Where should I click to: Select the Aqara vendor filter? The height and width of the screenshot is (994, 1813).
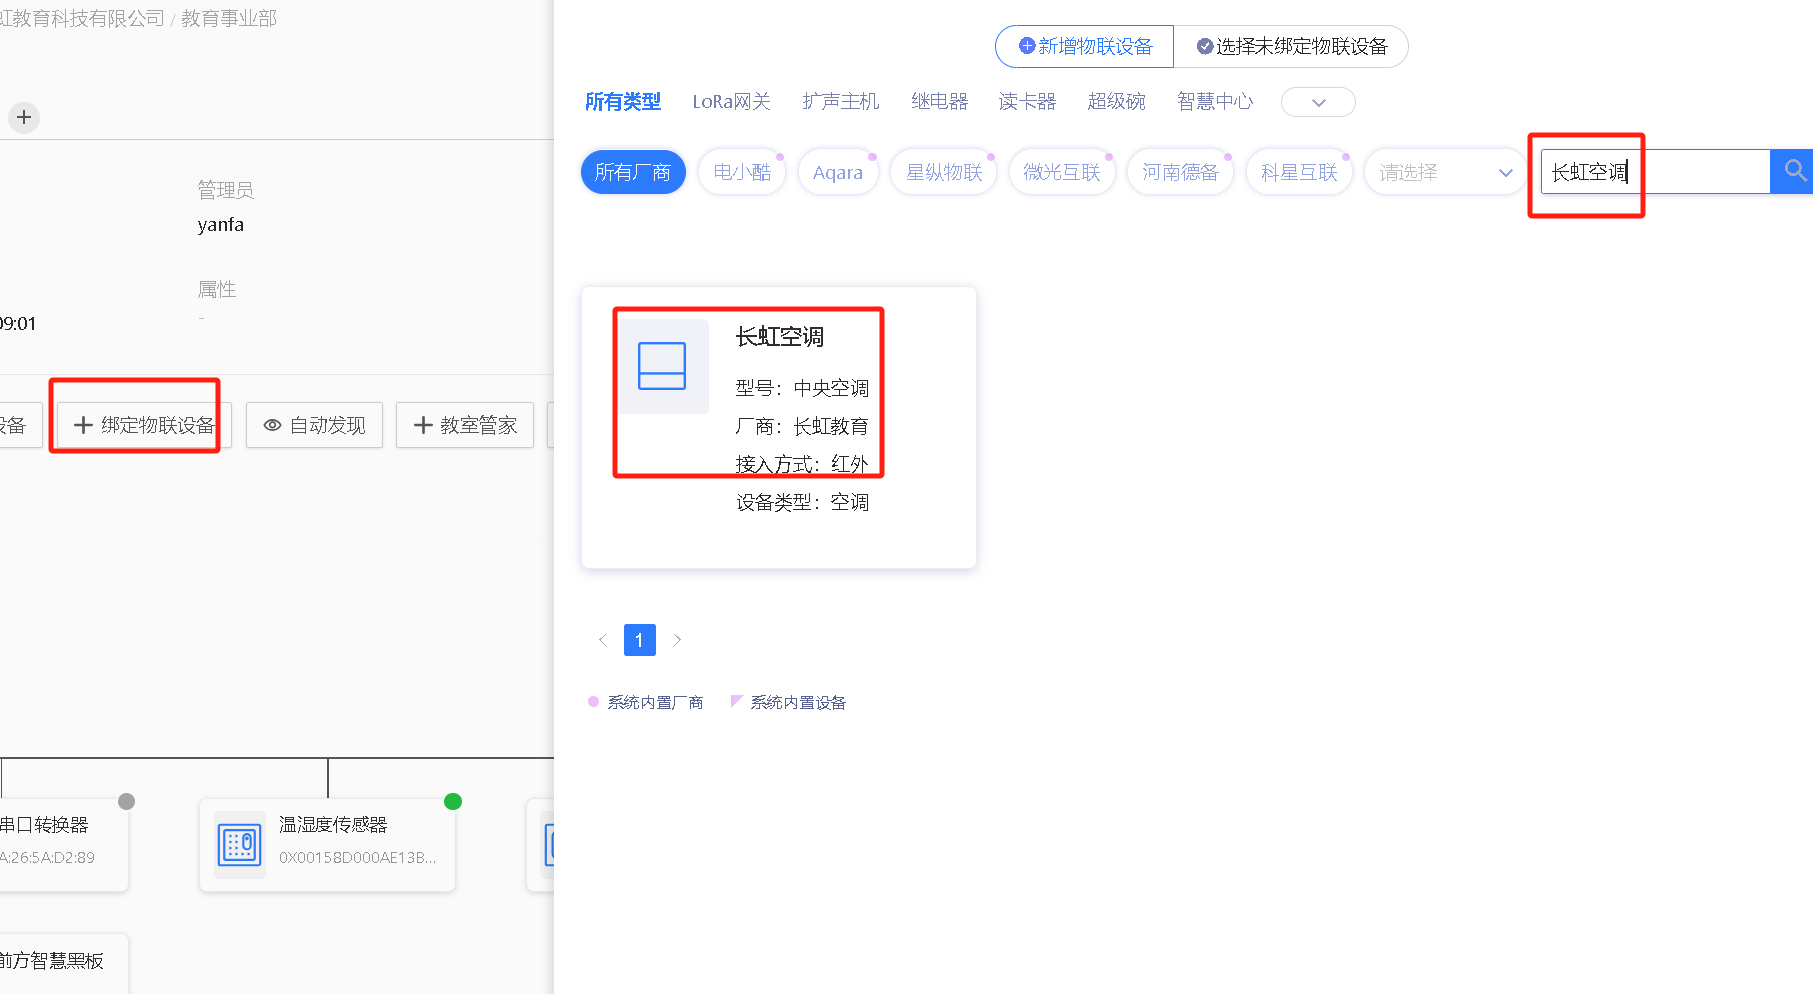837,173
